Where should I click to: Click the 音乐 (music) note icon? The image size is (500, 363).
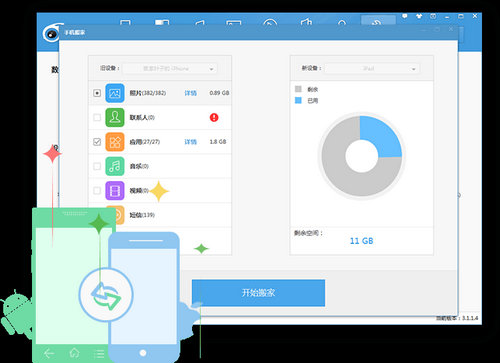coord(115,166)
